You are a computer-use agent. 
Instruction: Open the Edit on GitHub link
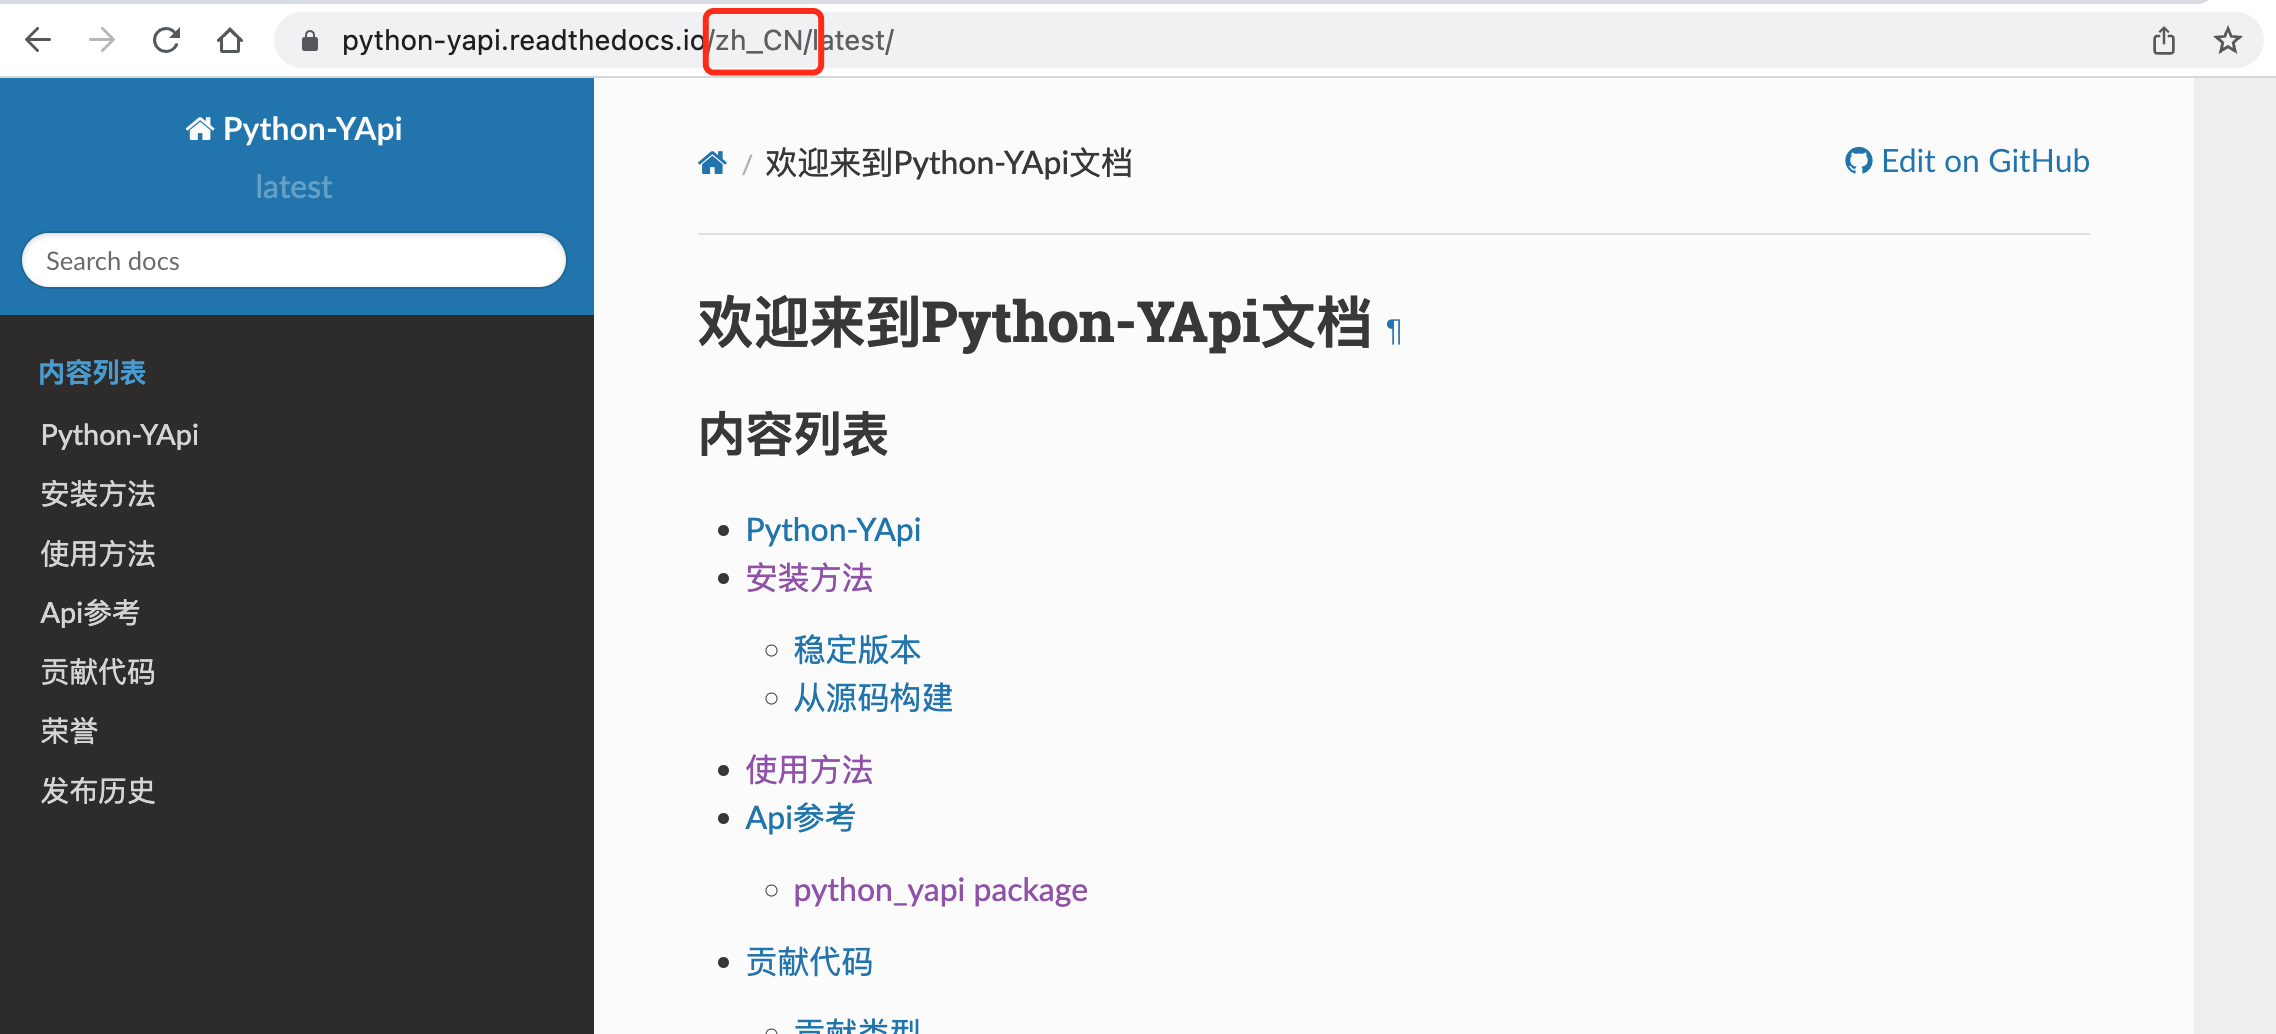pyautogui.click(x=1967, y=161)
